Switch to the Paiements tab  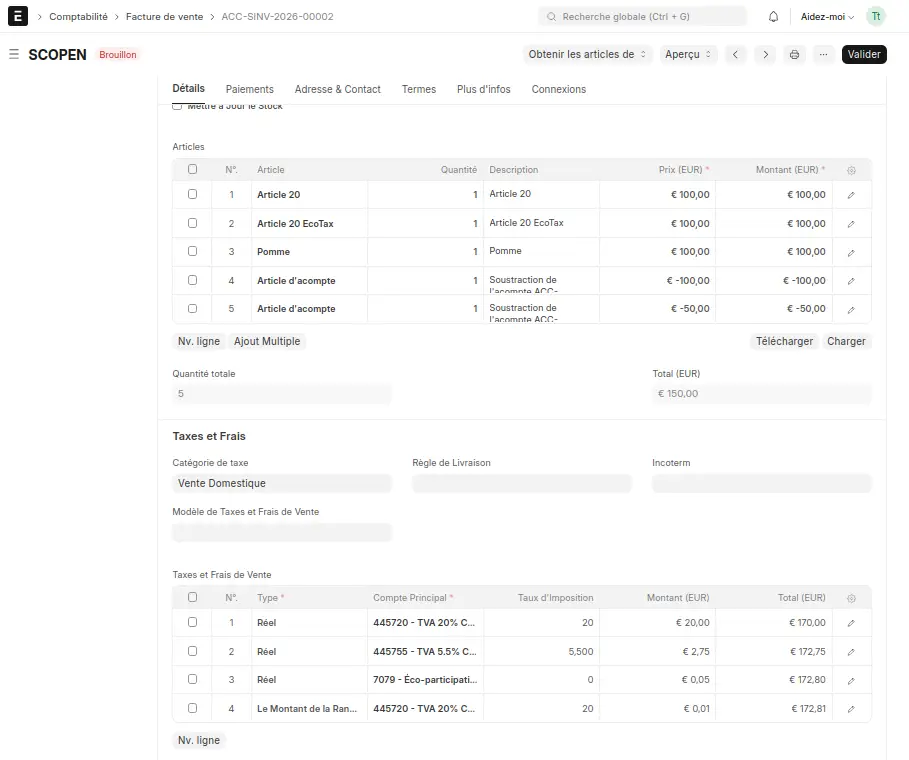click(x=249, y=89)
